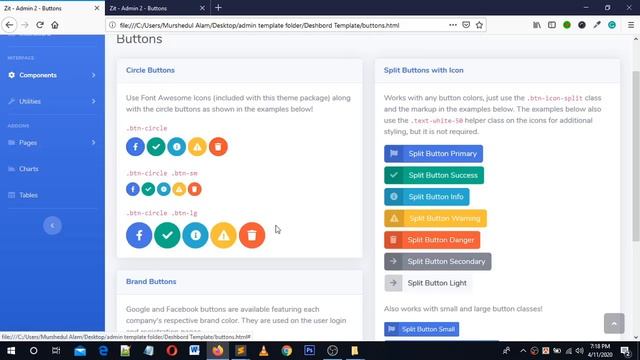
Task: Open the Firefox hamburger menu
Action: tap(631, 25)
